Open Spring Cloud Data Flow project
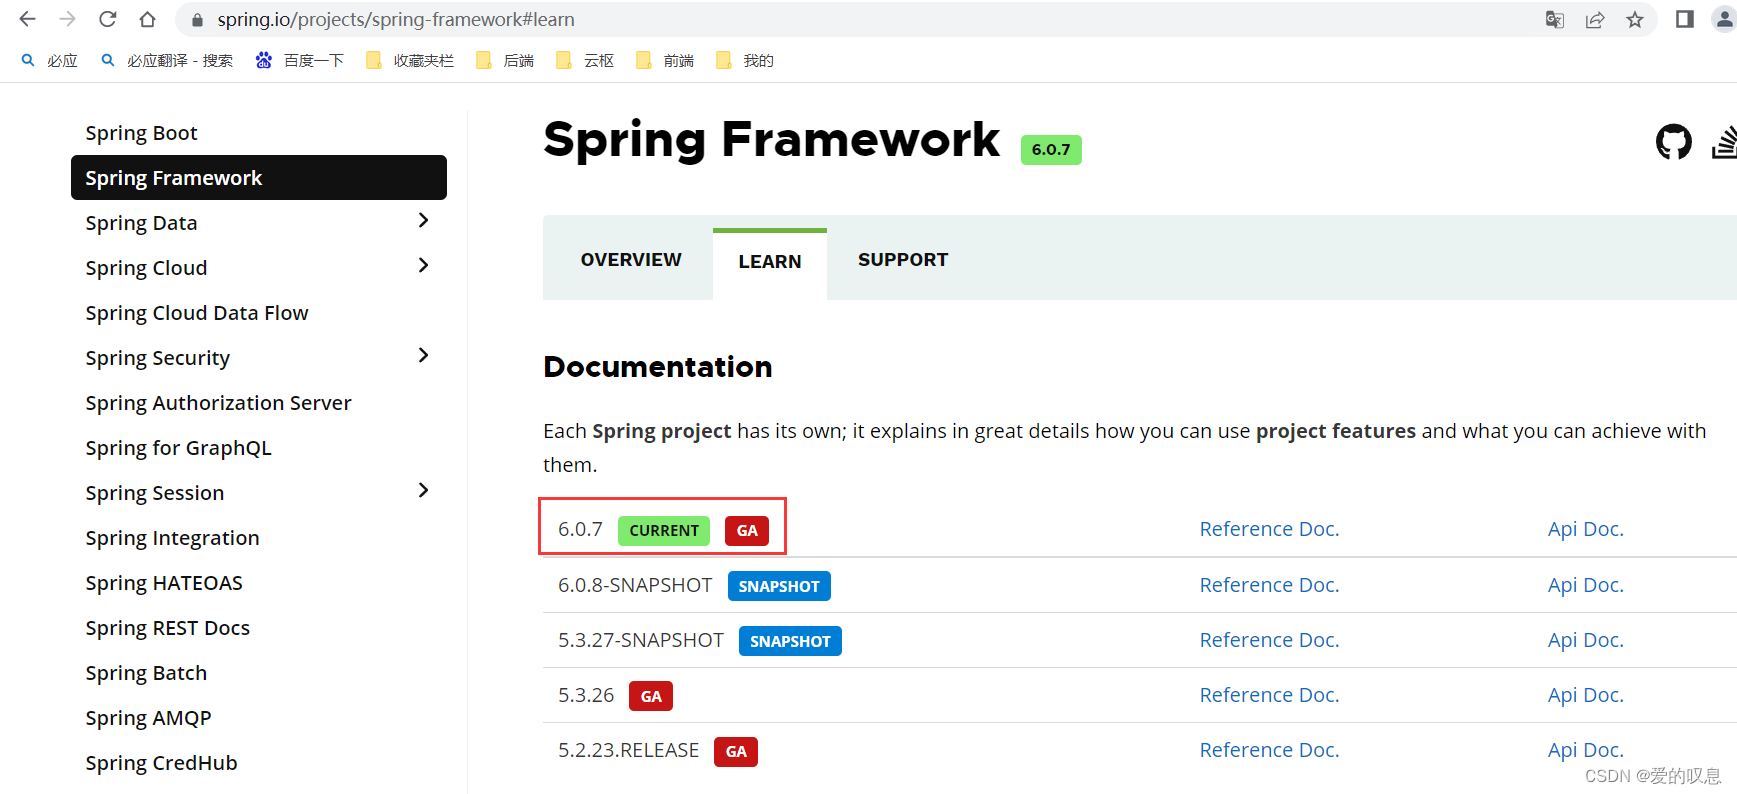1737x794 pixels. (197, 313)
